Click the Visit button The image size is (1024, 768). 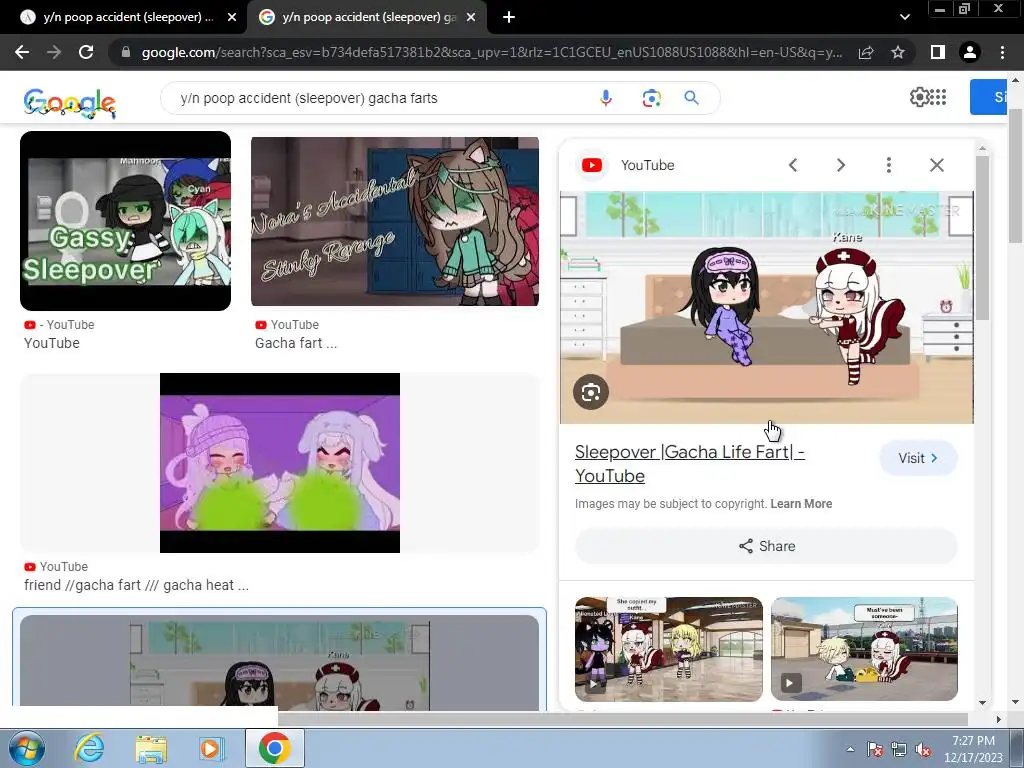[x=918, y=458]
